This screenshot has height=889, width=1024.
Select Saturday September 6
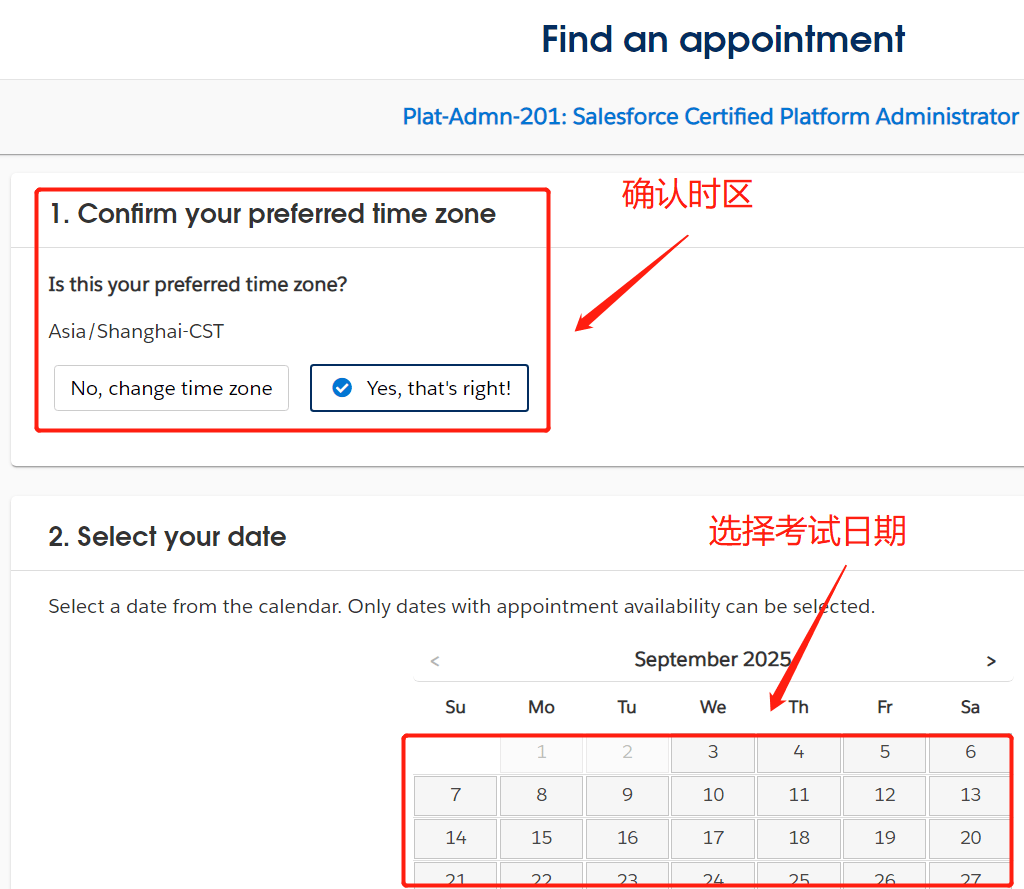[x=970, y=752]
